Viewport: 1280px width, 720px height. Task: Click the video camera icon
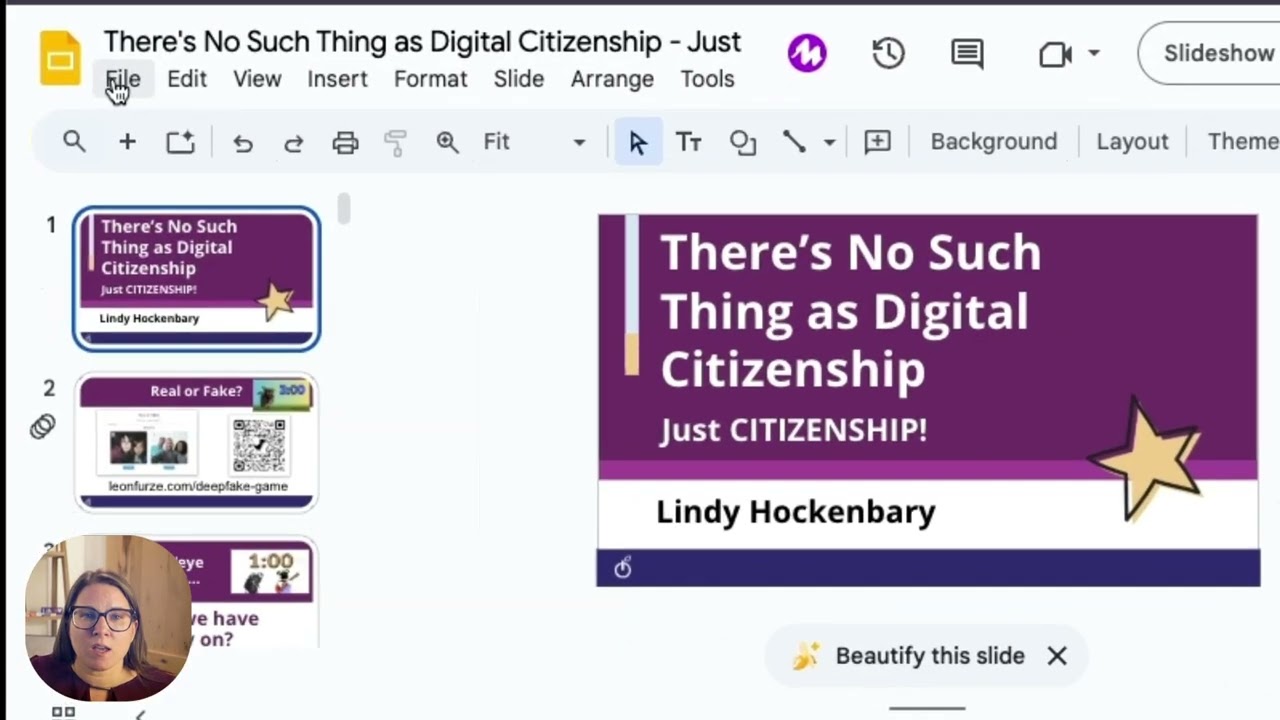tap(1056, 53)
